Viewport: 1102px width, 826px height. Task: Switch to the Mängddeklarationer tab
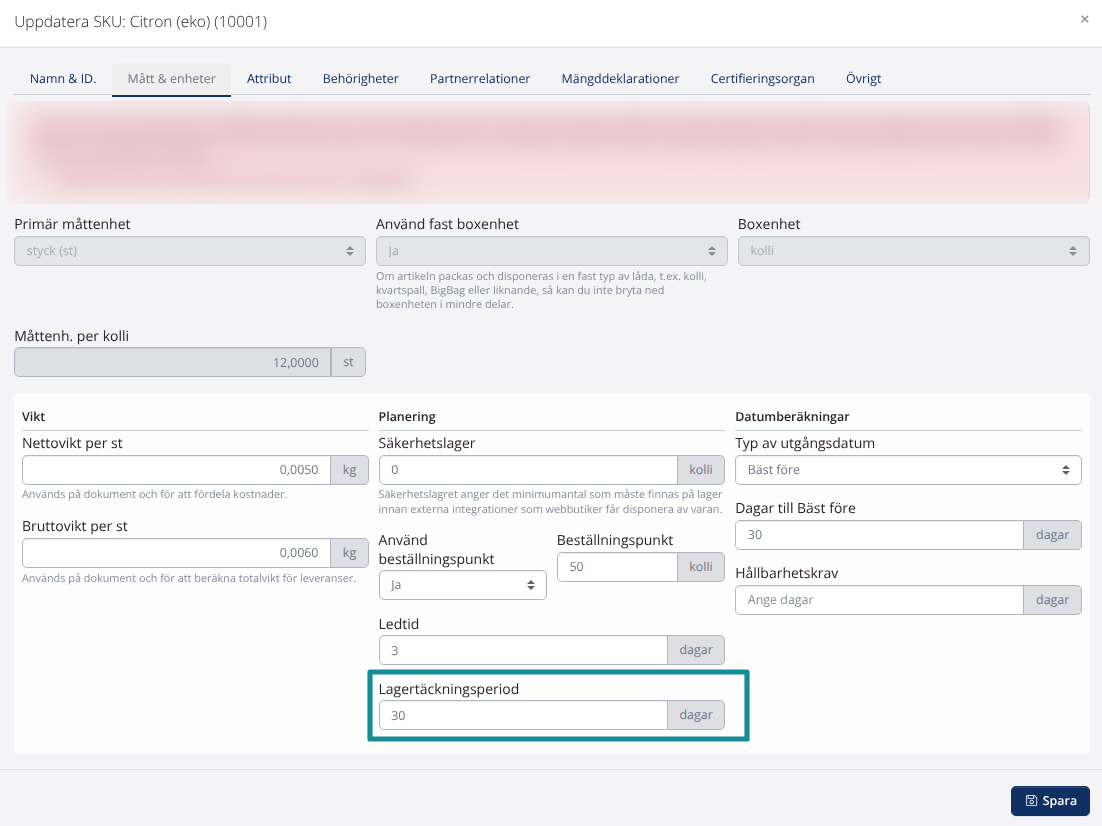pos(621,77)
